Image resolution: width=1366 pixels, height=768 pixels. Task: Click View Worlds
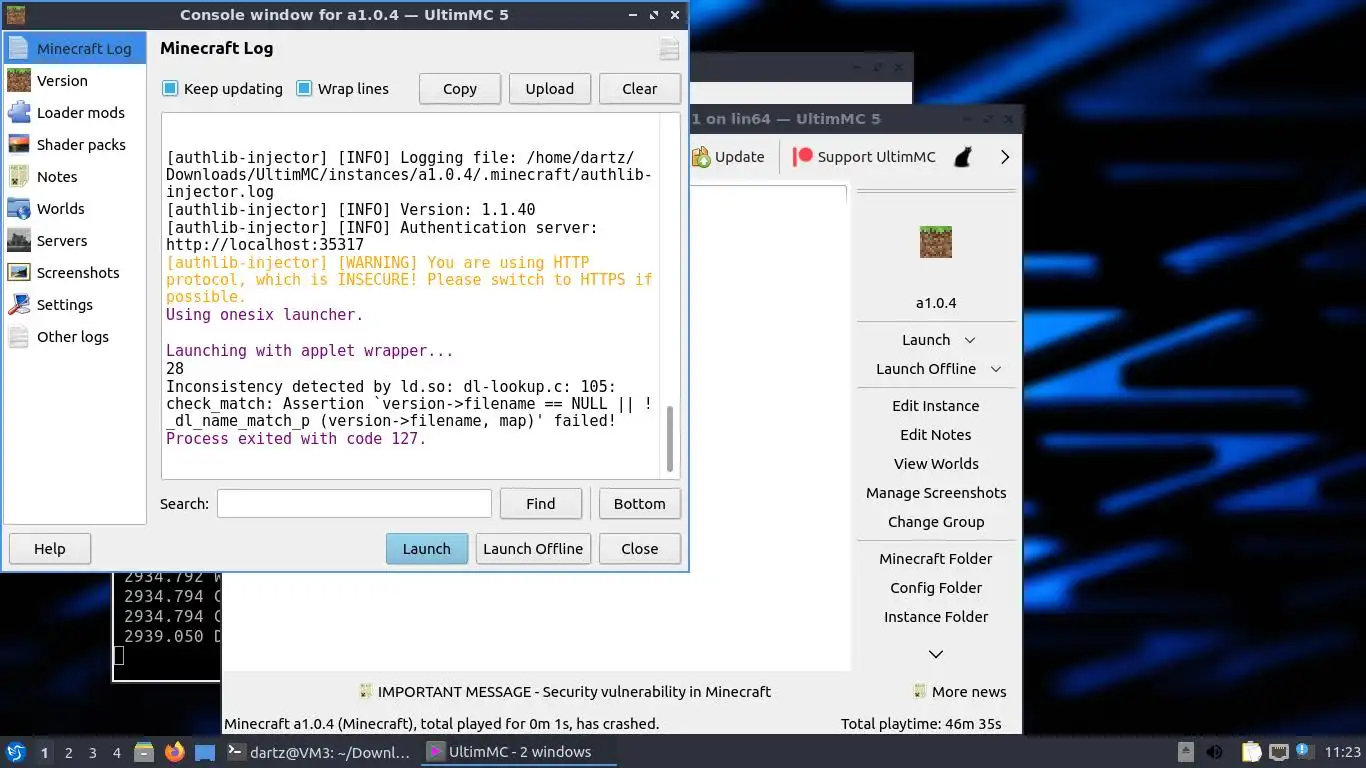[x=936, y=463]
